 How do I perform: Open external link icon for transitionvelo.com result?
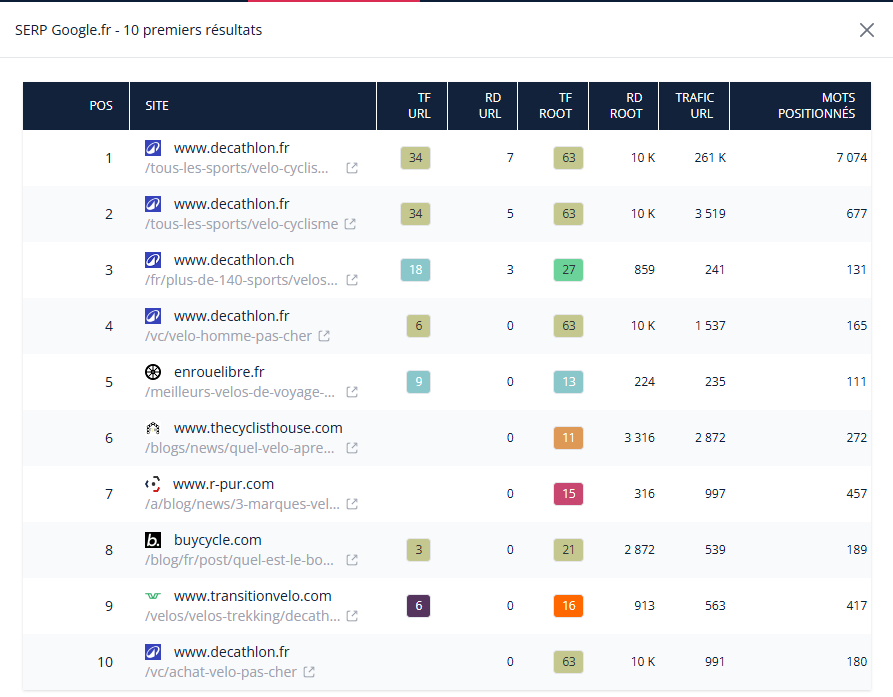click(x=352, y=616)
